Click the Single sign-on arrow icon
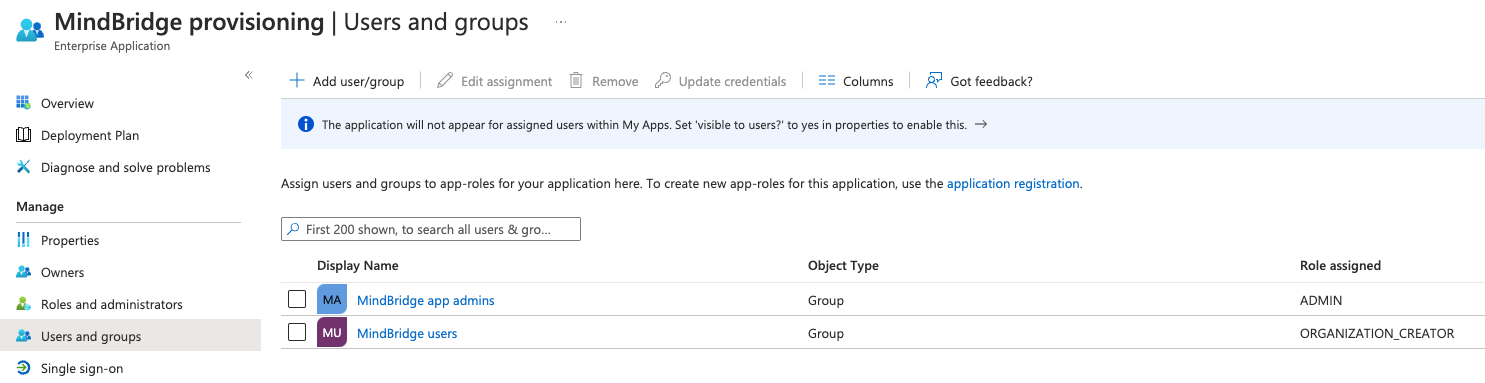1485x383 pixels. pyautogui.click(x=23, y=368)
